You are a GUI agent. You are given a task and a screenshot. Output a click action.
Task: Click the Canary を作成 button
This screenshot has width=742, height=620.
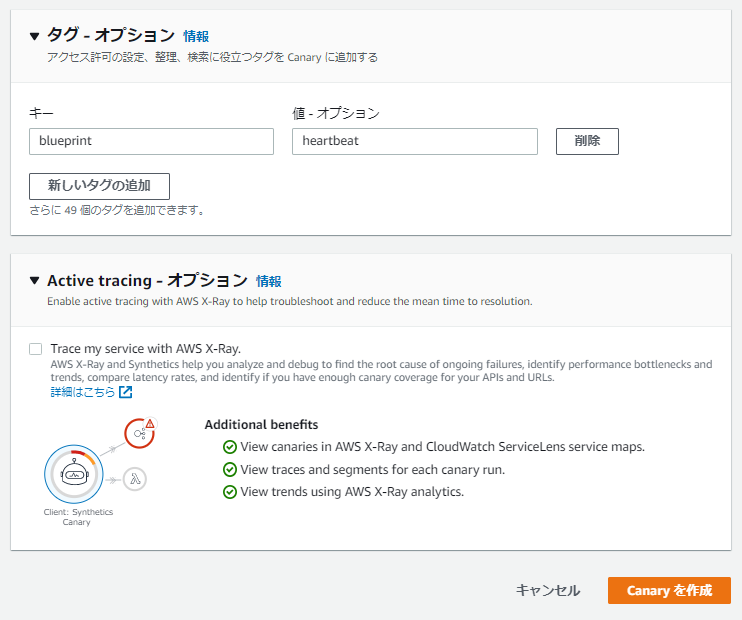[x=669, y=590]
